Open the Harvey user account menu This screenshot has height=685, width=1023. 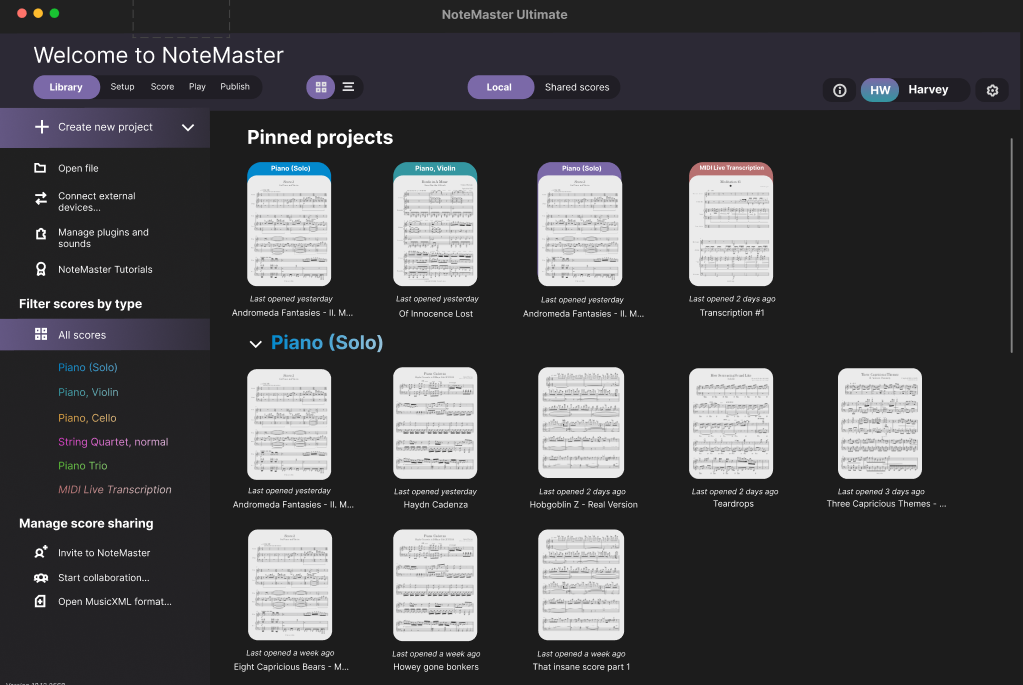tap(914, 90)
